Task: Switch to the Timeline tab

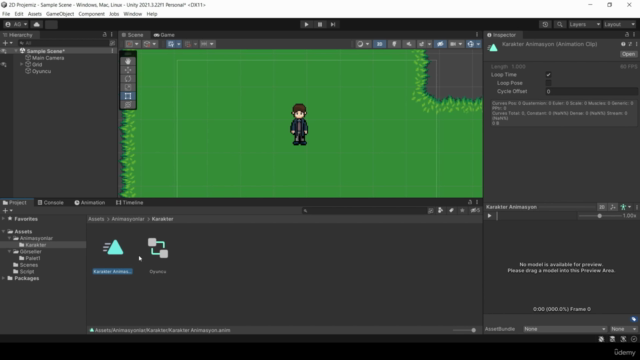Action: 129,202
